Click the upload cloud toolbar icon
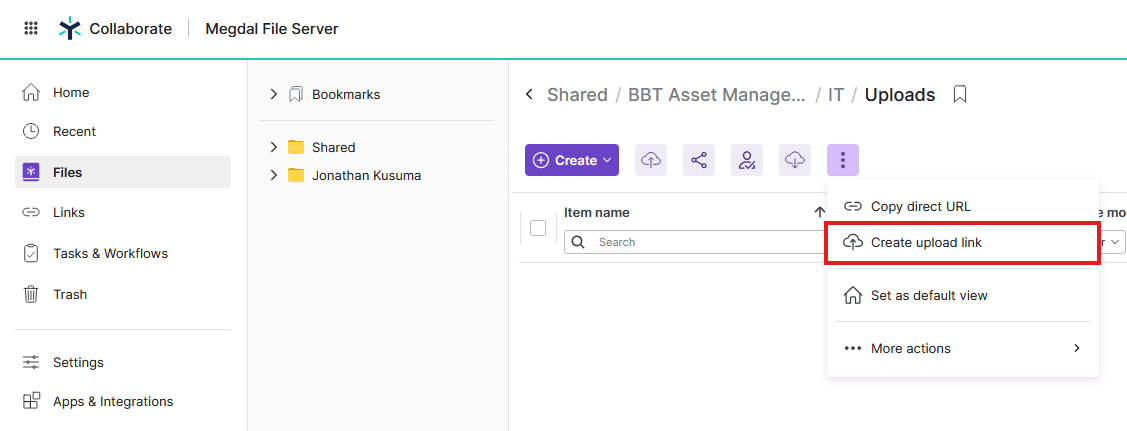Screen dimensions: 1127x431 (x=650, y=160)
